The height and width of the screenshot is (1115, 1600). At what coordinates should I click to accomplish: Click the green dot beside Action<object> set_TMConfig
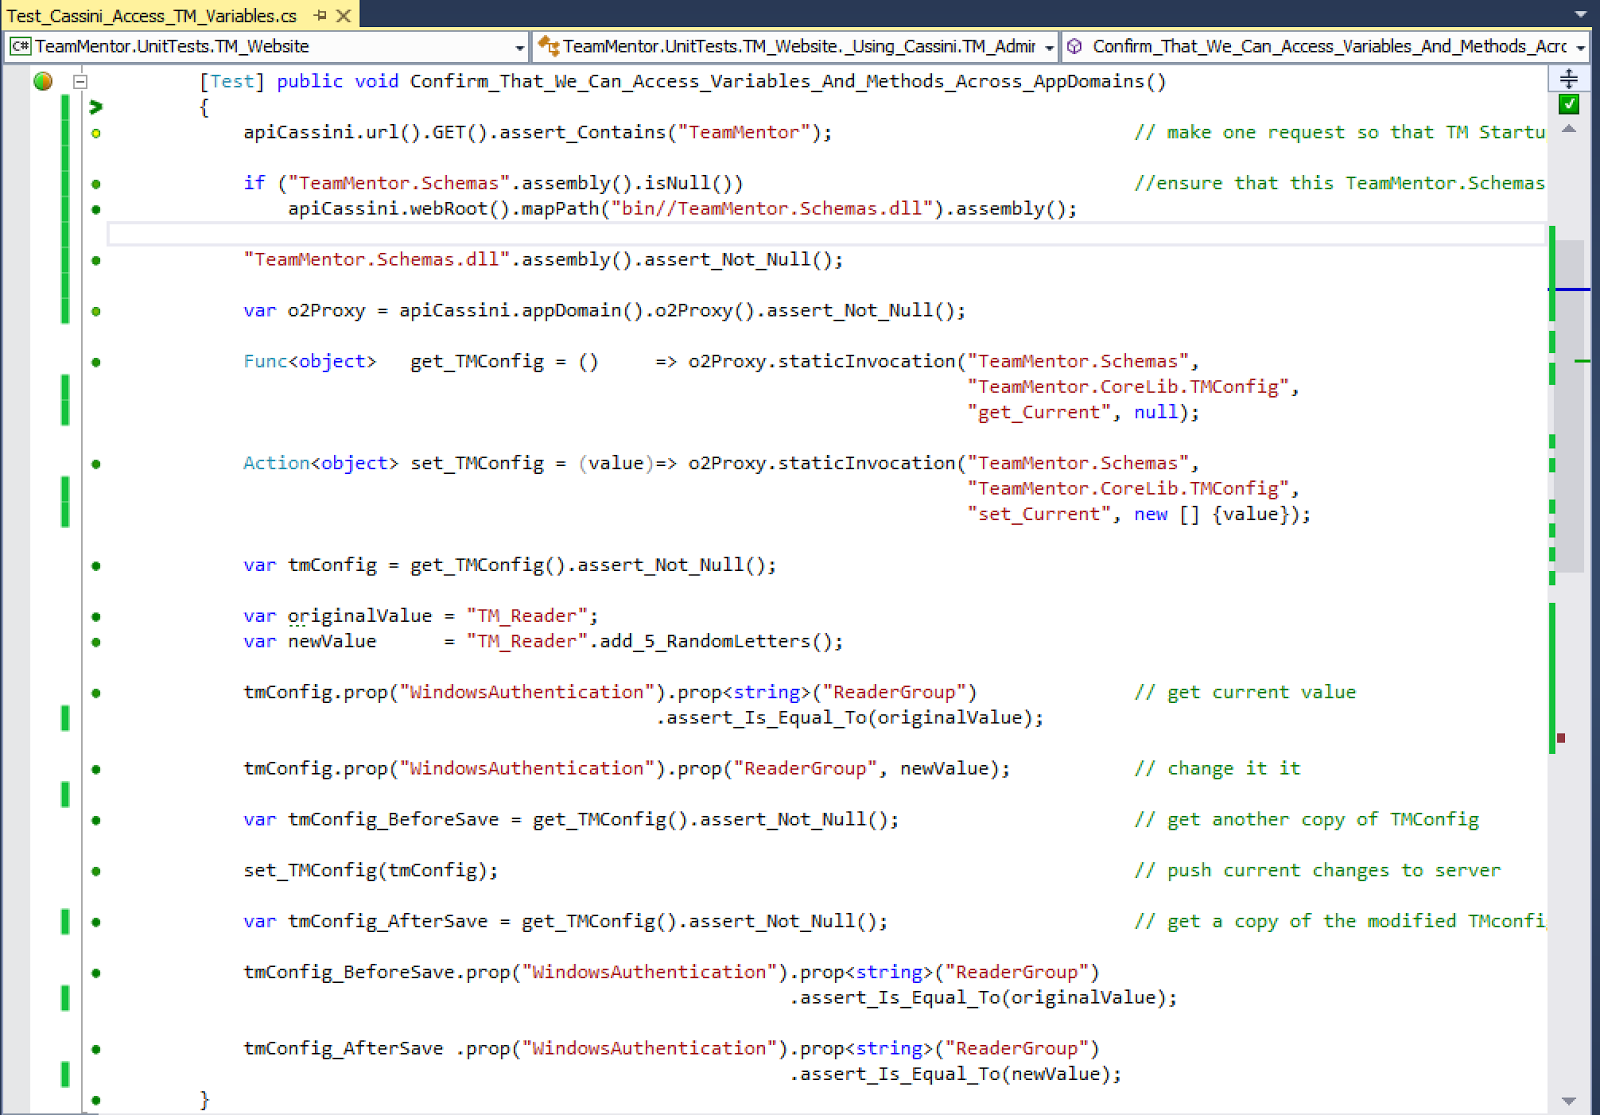(96, 464)
